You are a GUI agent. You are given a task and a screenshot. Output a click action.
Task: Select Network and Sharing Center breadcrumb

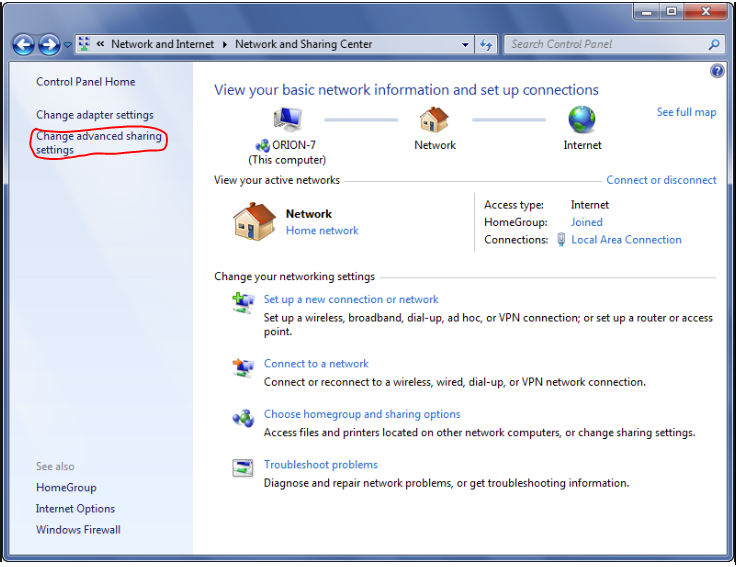click(304, 44)
